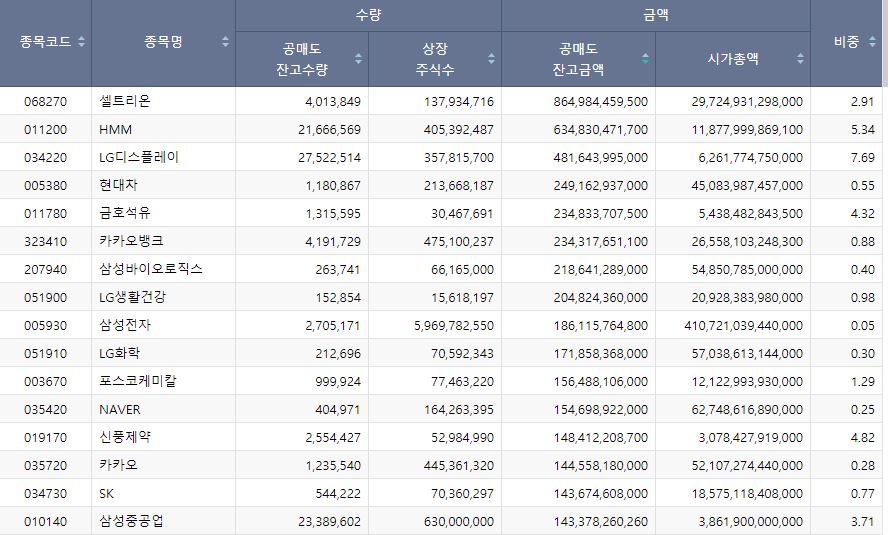This screenshot has height=535, width=888.
Task: Select stock name SK
Action: 106,494
